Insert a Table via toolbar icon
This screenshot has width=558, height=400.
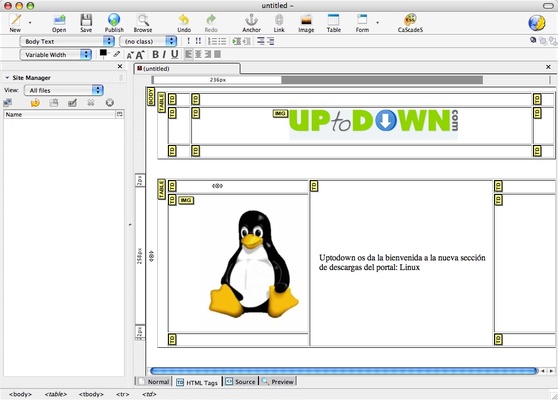333,20
